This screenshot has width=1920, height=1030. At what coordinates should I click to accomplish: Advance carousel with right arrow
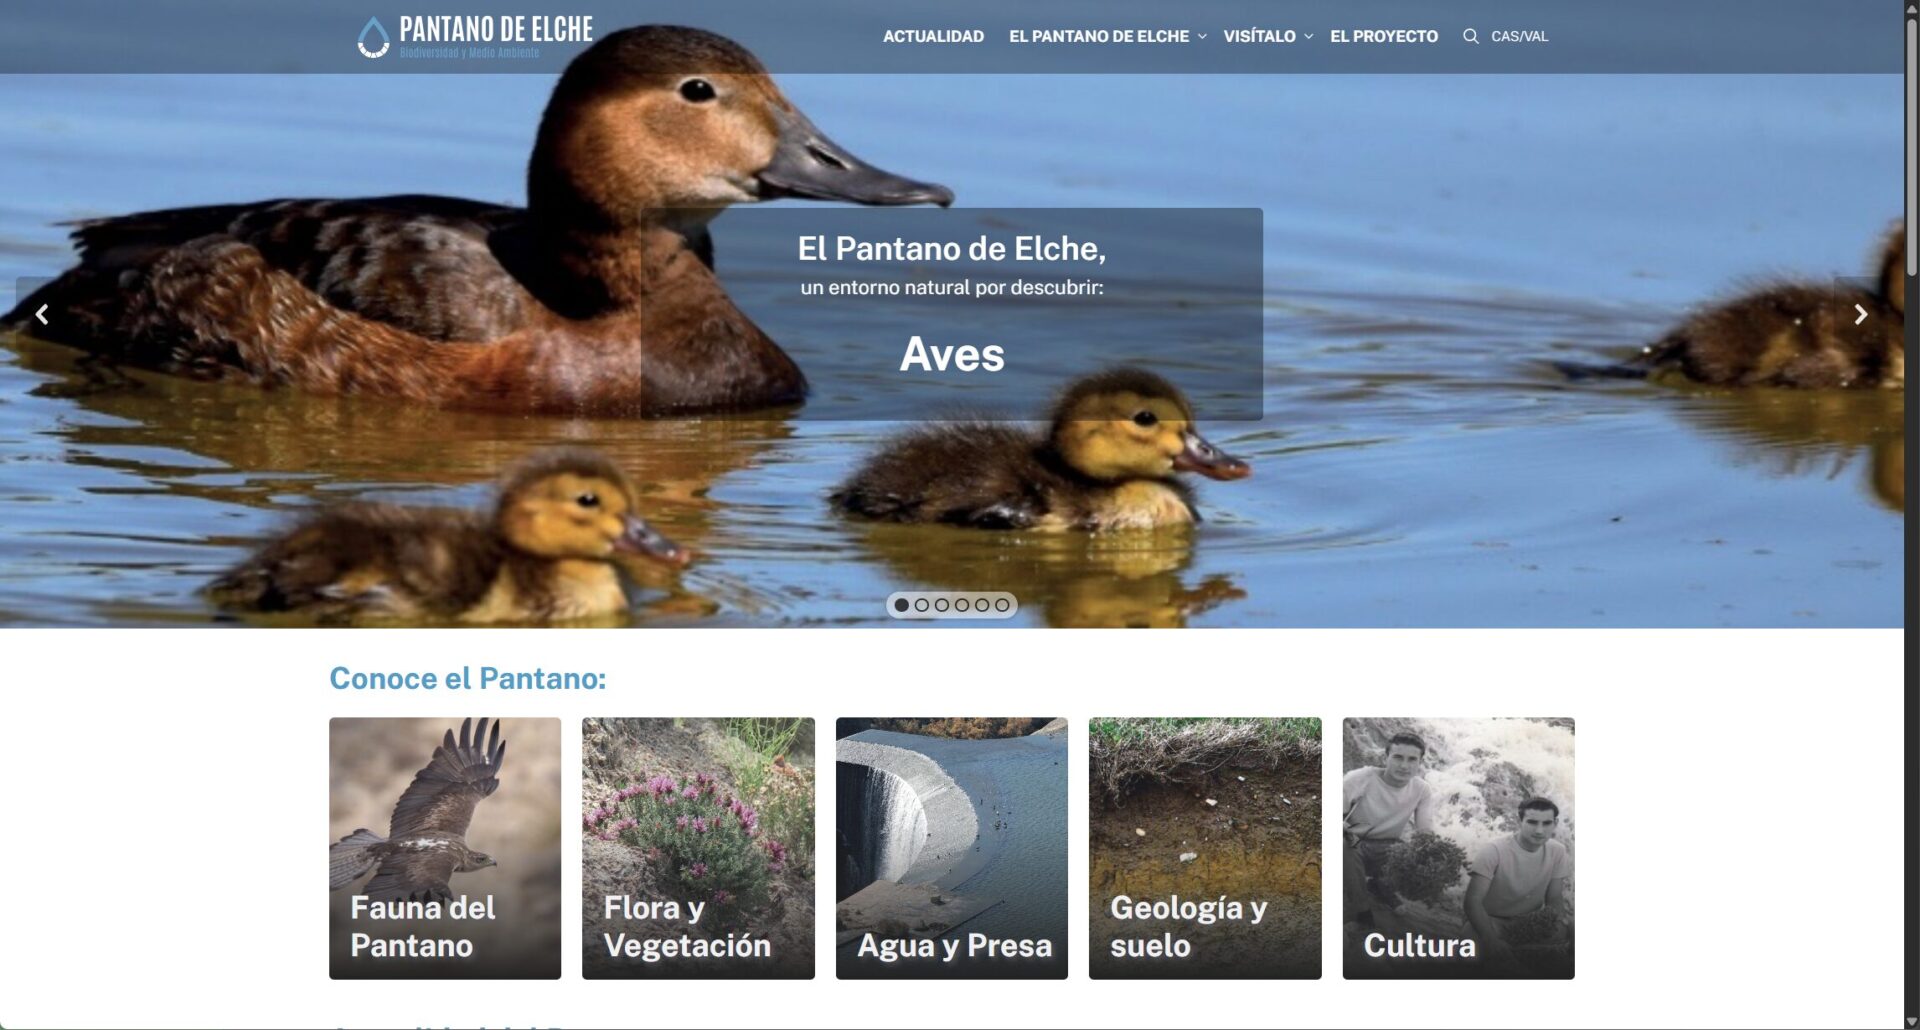(1860, 315)
